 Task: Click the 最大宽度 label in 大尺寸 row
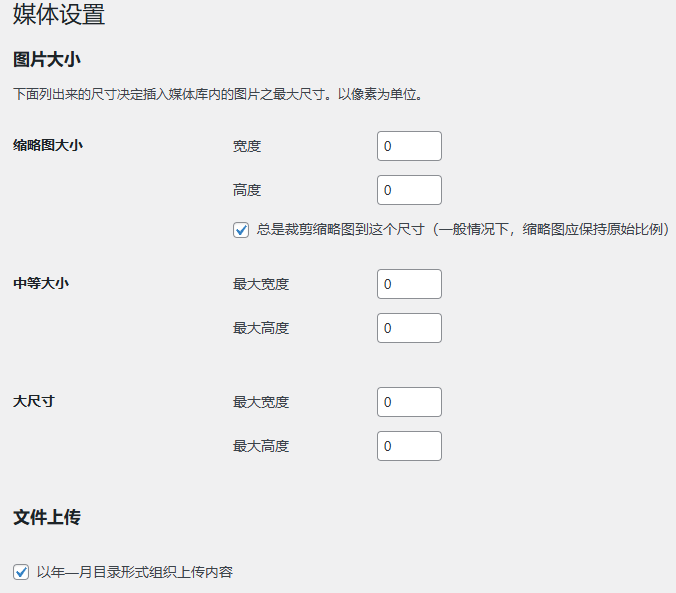pyautogui.click(x=261, y=402)
